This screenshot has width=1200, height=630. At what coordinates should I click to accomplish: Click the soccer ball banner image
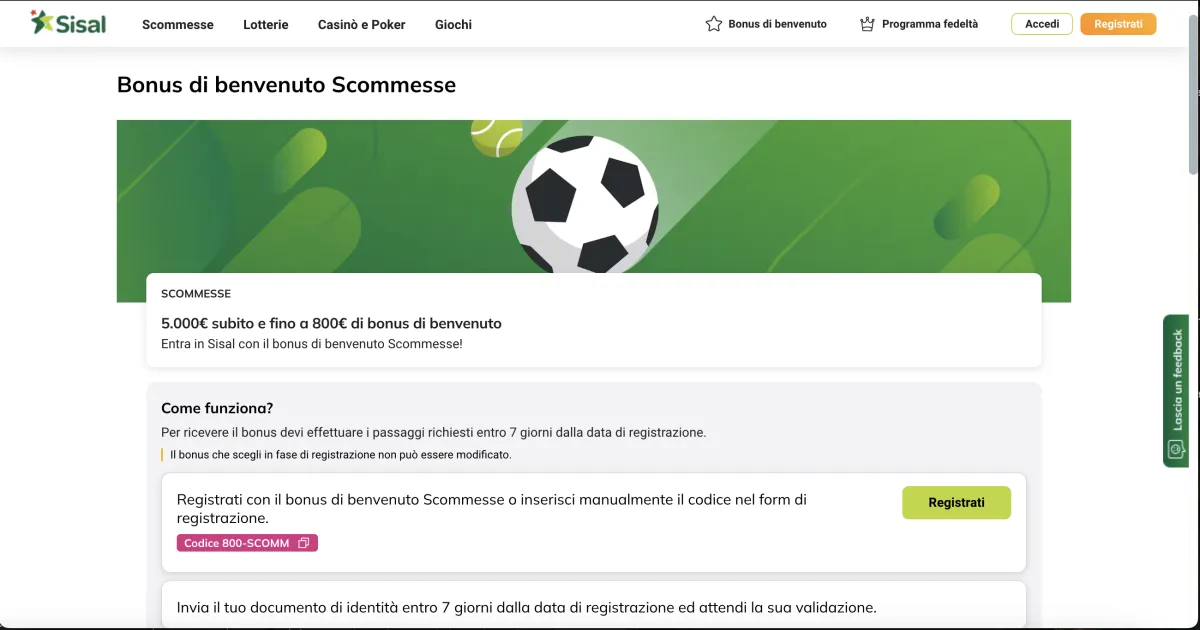(585, 204)
